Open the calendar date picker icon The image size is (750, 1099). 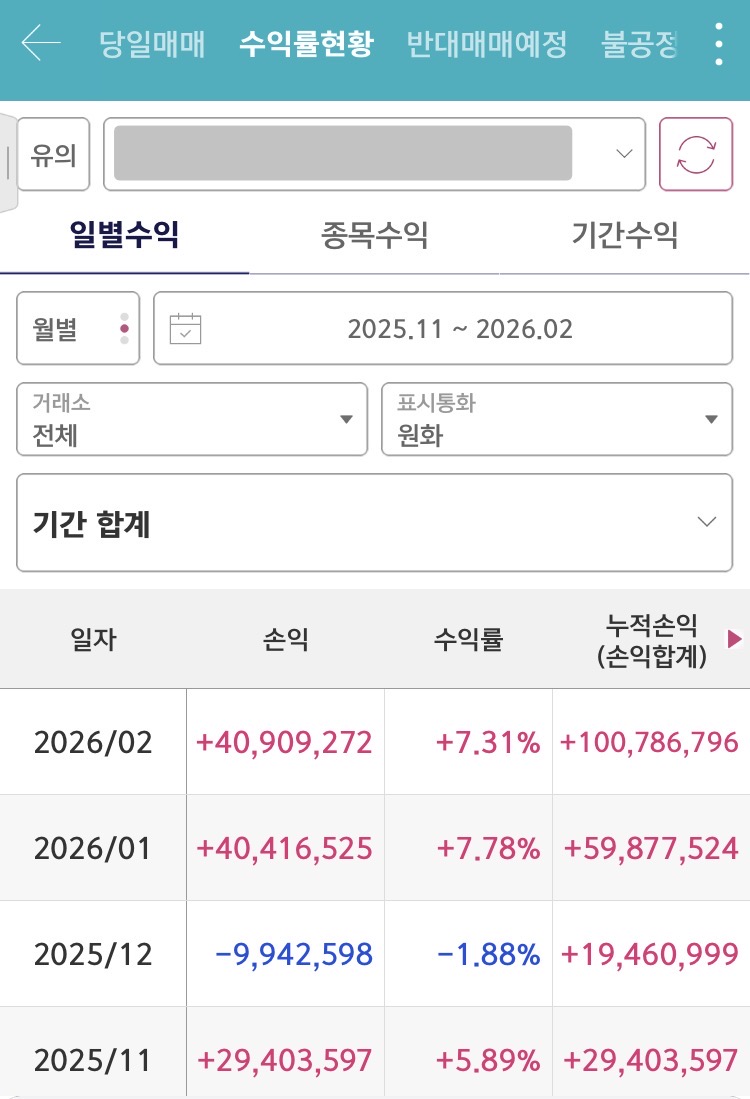pos(186,329)
